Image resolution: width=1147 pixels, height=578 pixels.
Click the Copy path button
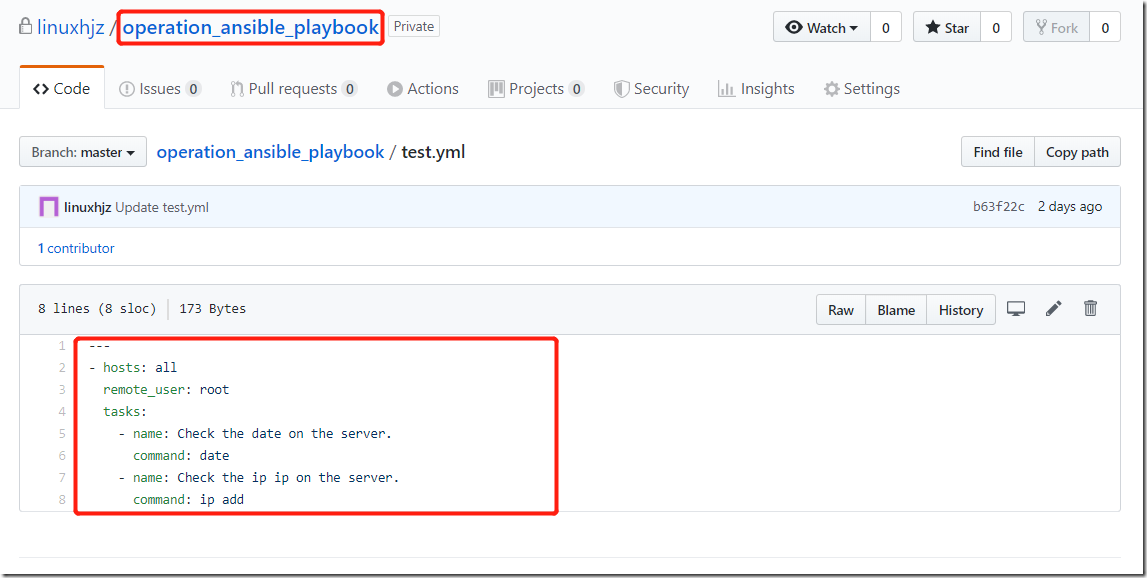(1078, 152)
